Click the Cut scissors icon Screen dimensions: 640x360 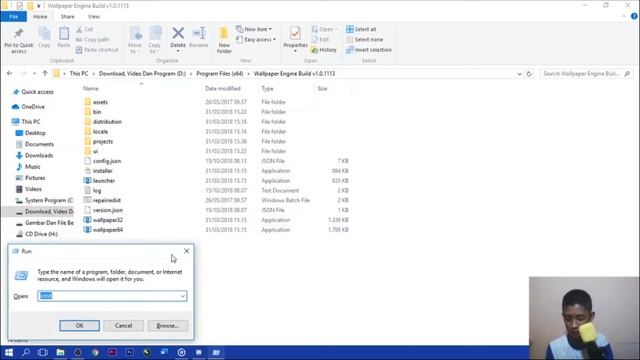[80, 29]
